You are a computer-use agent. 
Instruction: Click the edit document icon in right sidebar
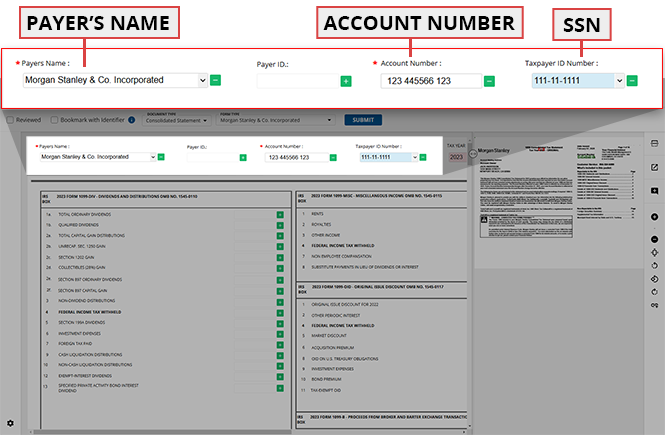coord(654,167)
